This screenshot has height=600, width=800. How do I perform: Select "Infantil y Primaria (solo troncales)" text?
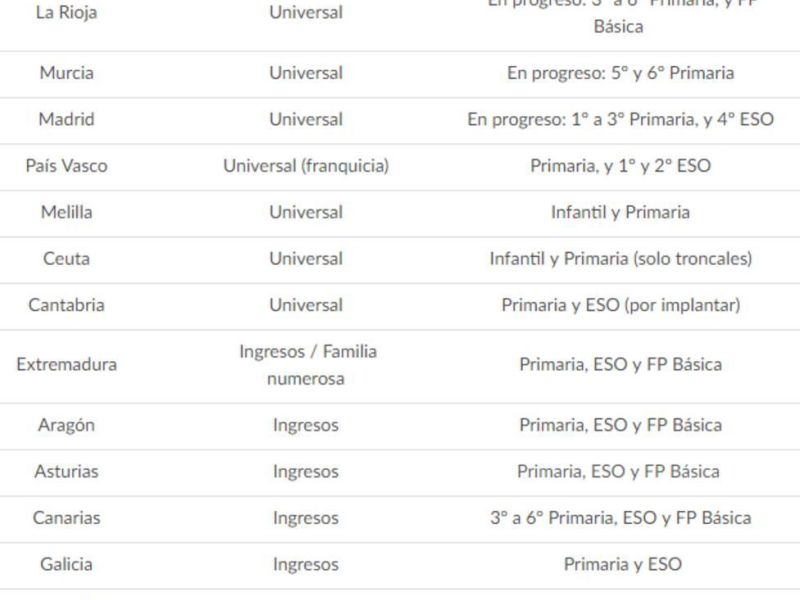[x=620, y=258]
